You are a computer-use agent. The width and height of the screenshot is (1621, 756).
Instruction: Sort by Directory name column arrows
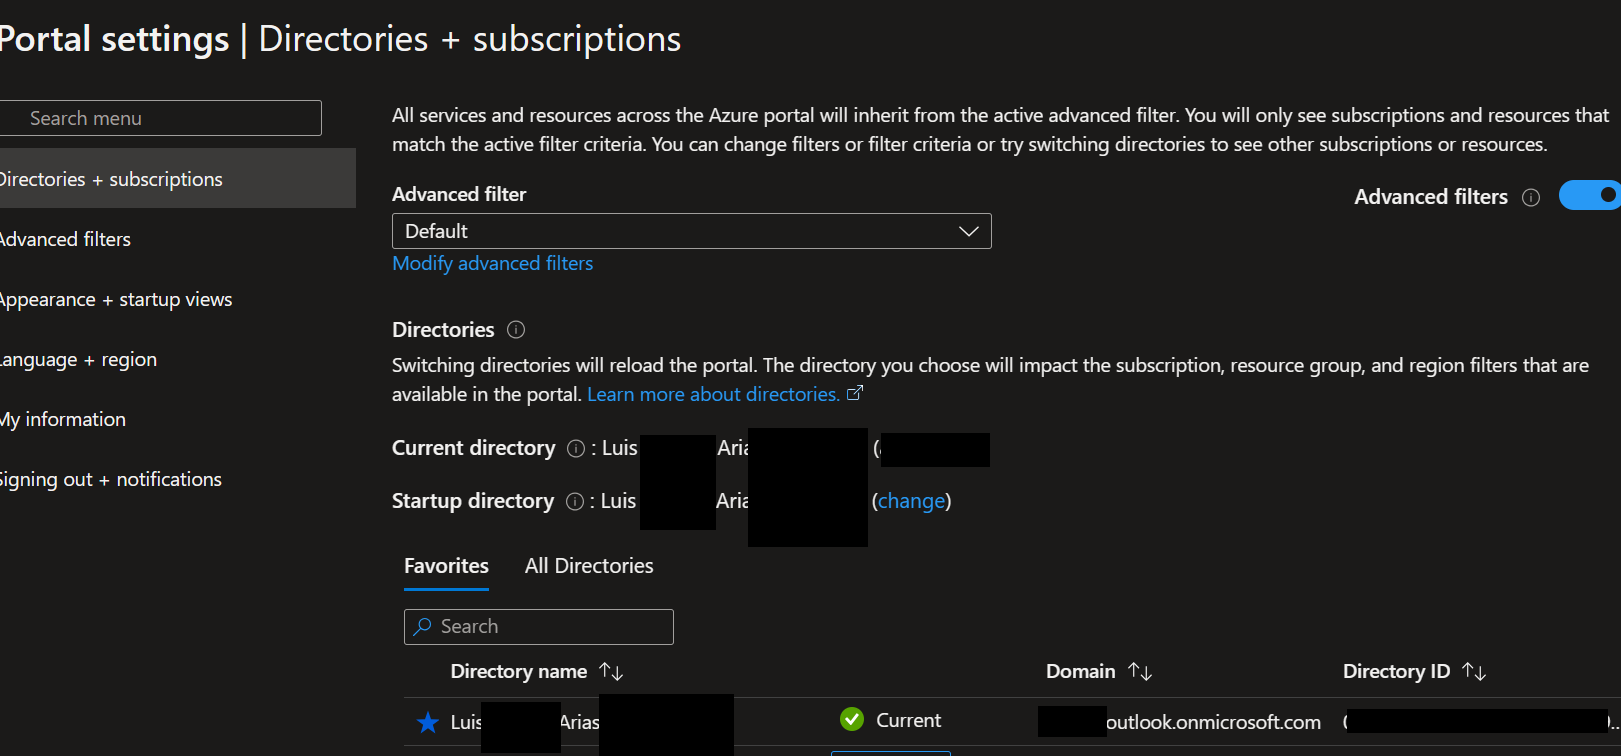(611, 671)
